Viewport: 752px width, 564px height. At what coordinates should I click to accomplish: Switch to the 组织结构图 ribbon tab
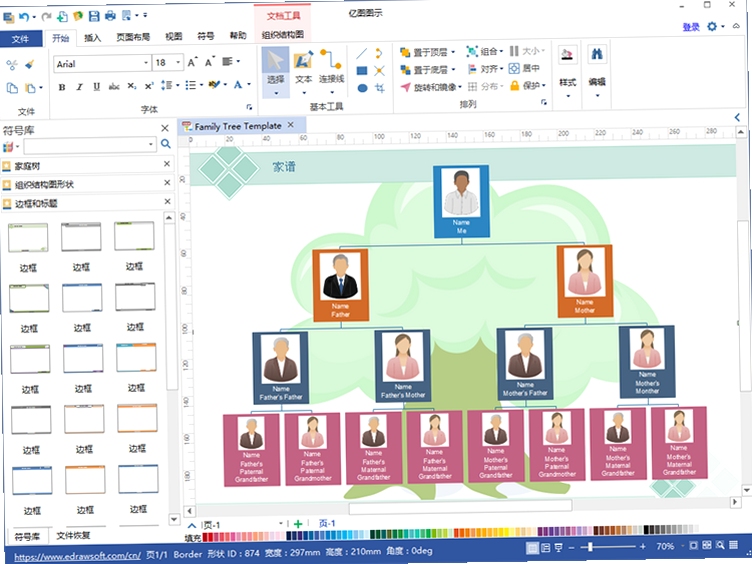click(282, 35)
